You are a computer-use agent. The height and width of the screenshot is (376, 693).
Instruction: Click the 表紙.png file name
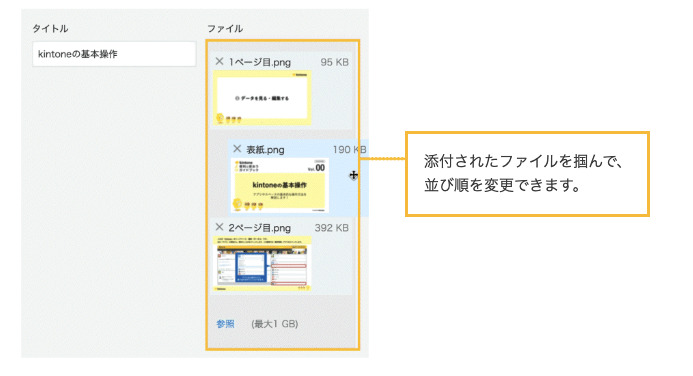tap(265, 150)
